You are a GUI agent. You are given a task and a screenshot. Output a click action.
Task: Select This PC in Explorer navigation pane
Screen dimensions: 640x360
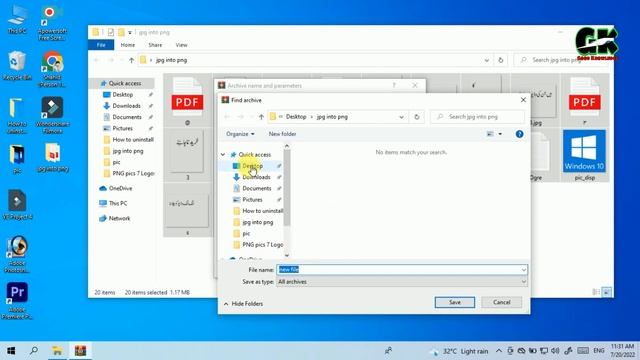(x=118, y=203)
